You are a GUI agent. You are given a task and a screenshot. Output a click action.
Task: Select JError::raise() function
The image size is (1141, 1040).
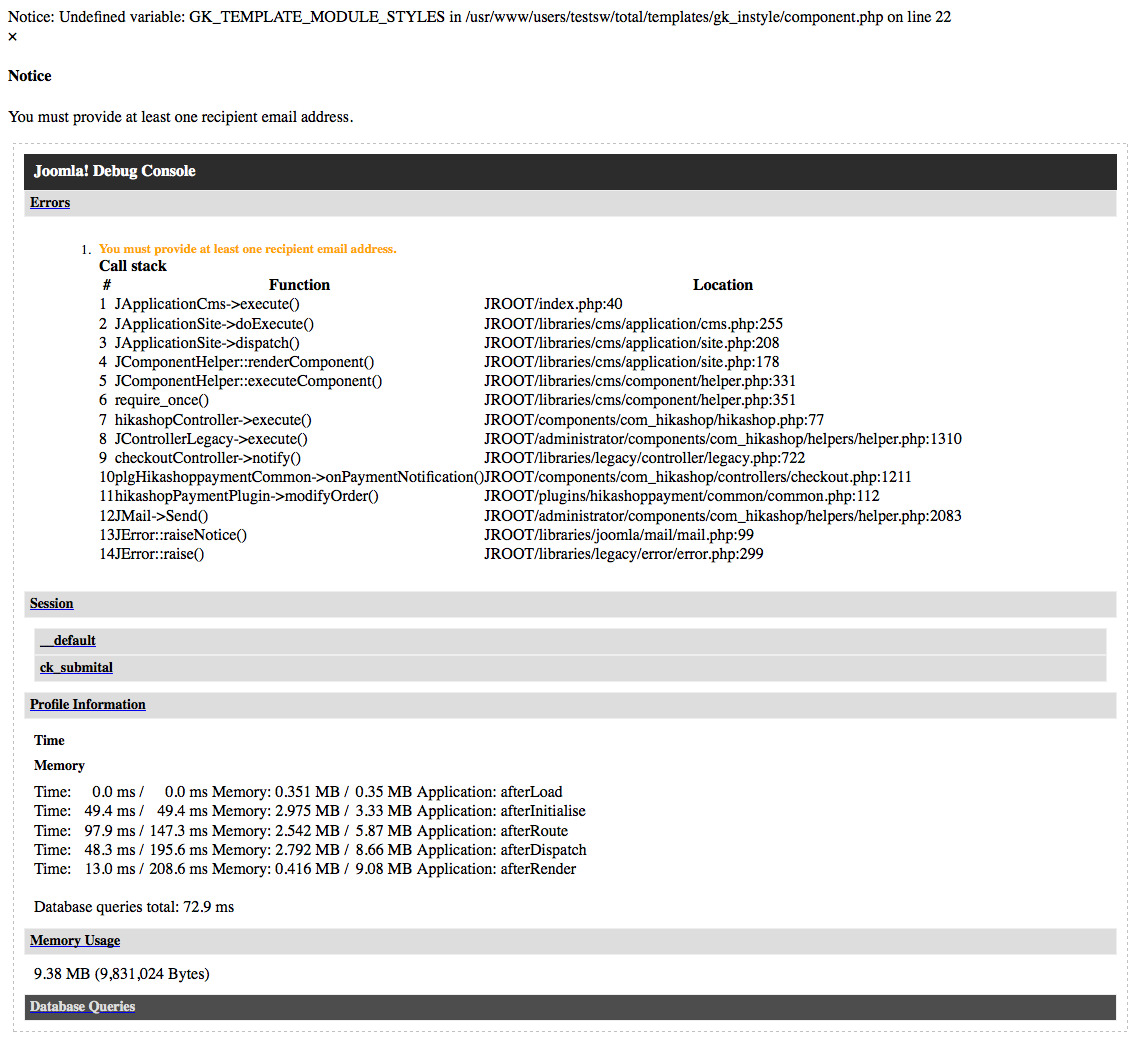click(159, 554)
